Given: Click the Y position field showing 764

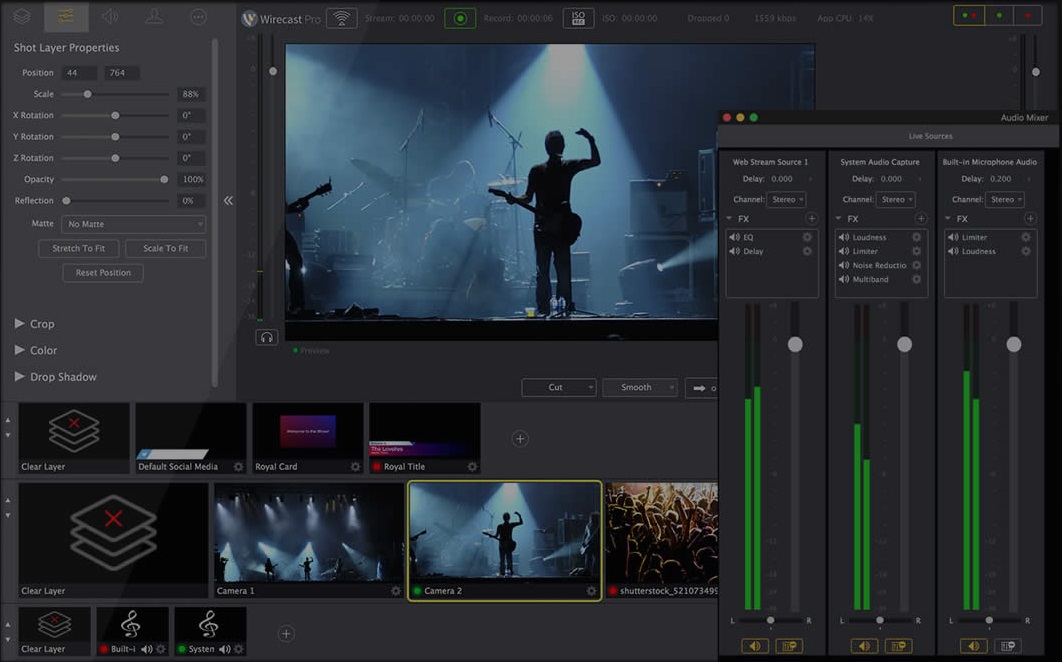Looking at the screenshot, I should click(121, 73).
